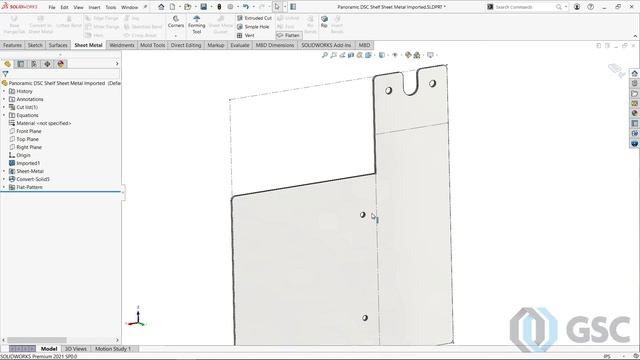Open the PropertyManager tab

pos(21,64)
